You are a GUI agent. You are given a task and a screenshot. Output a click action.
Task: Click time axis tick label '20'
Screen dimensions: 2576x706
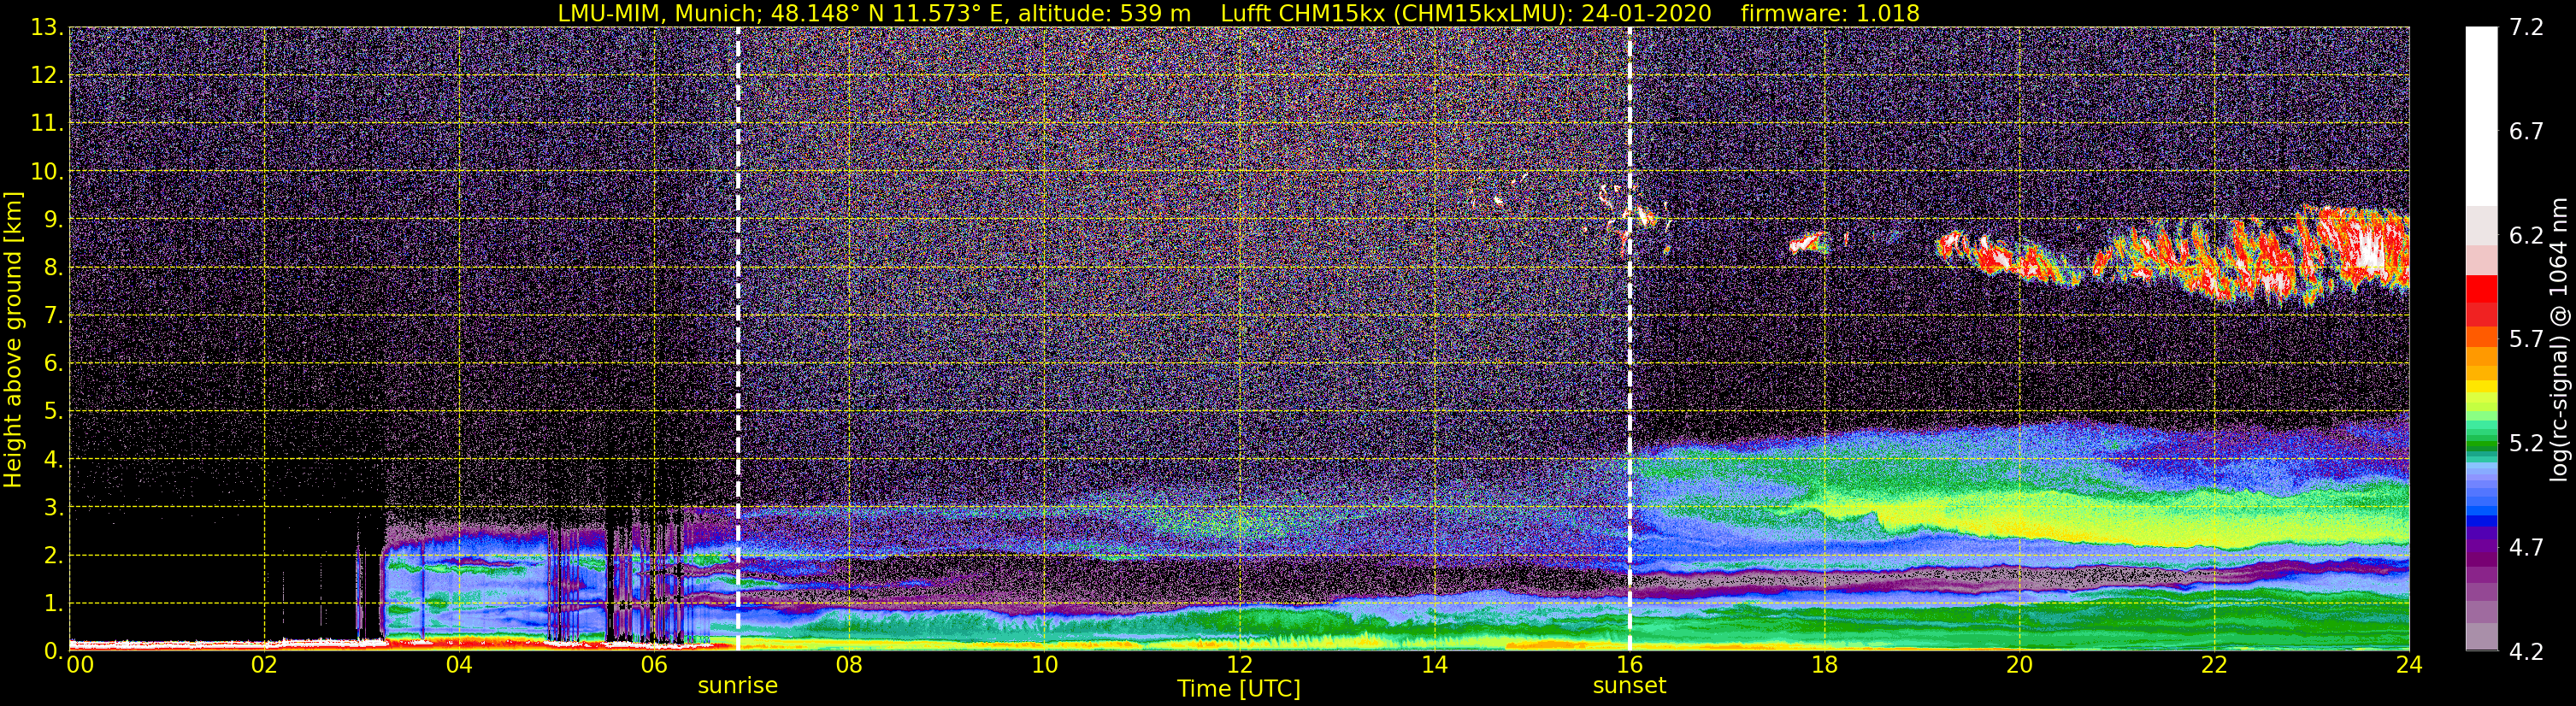pos(2019,665)
